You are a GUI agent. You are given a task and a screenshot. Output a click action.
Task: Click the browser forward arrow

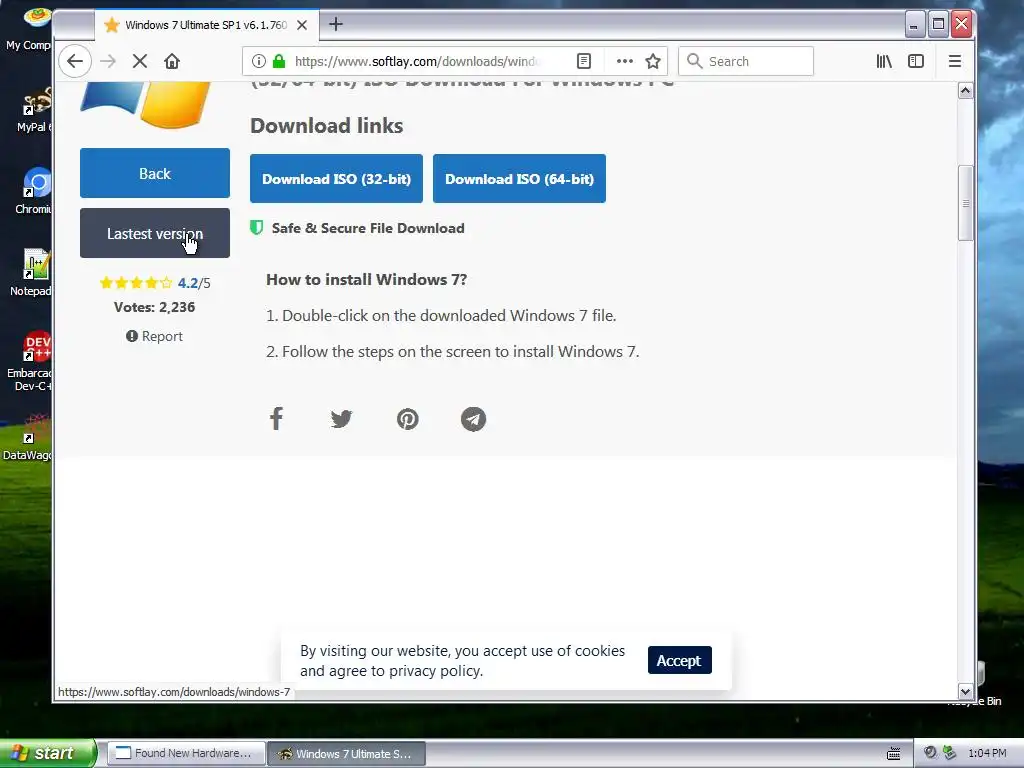108,61
